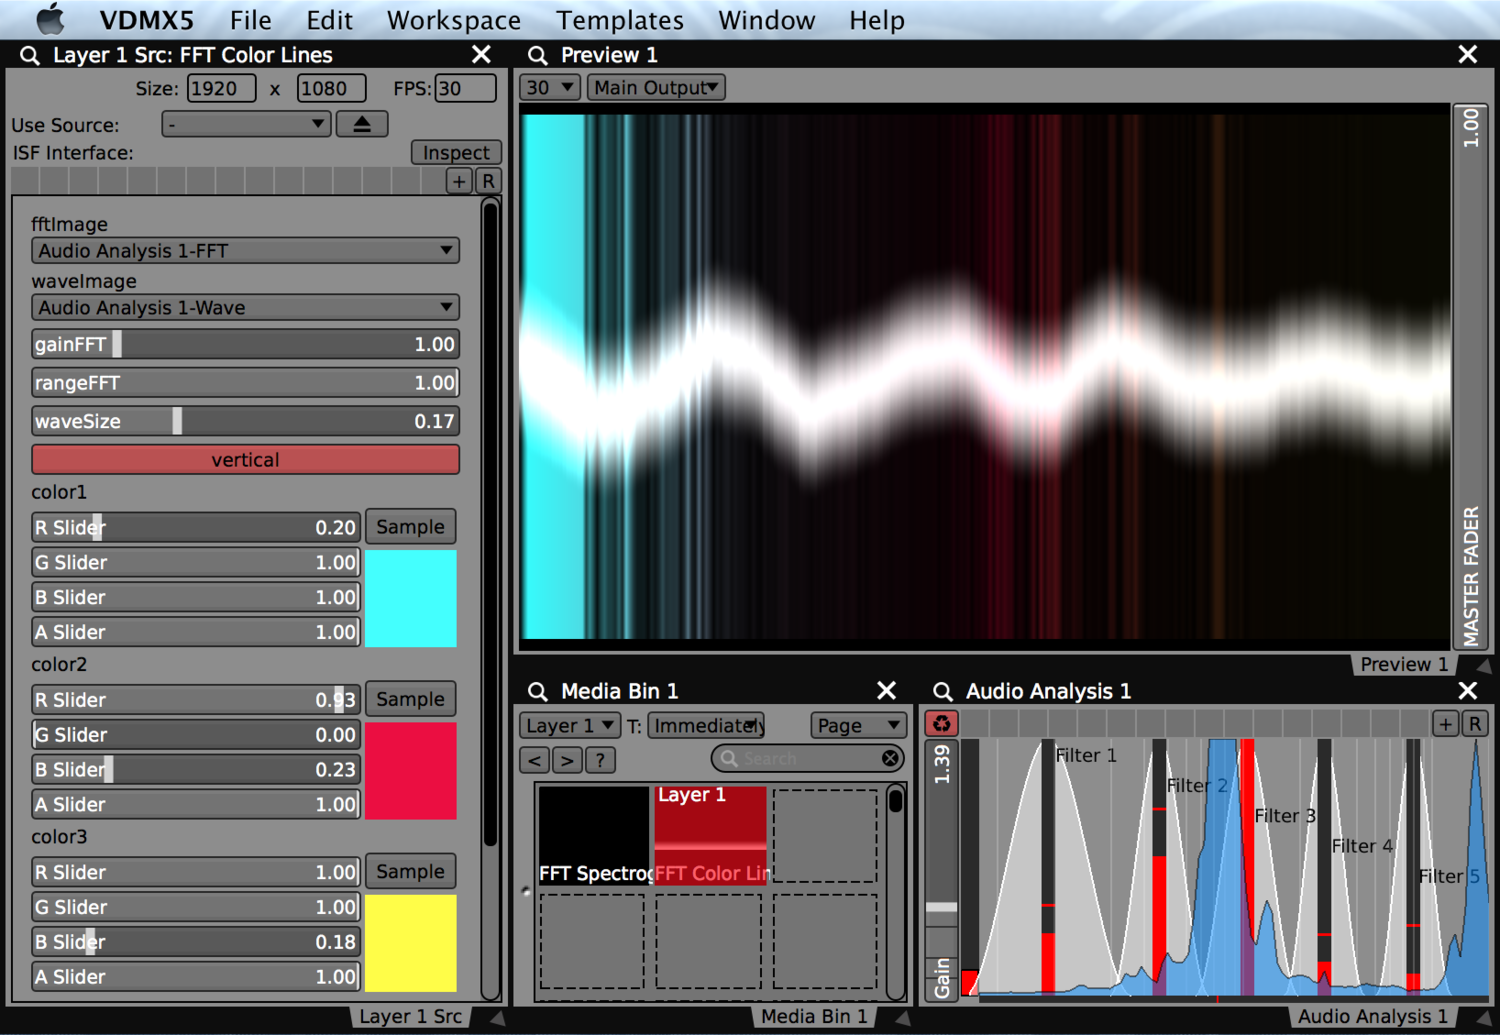Close the Preview 1 panel
Screen dimensions: 1500x1035
click(1467, 54)
